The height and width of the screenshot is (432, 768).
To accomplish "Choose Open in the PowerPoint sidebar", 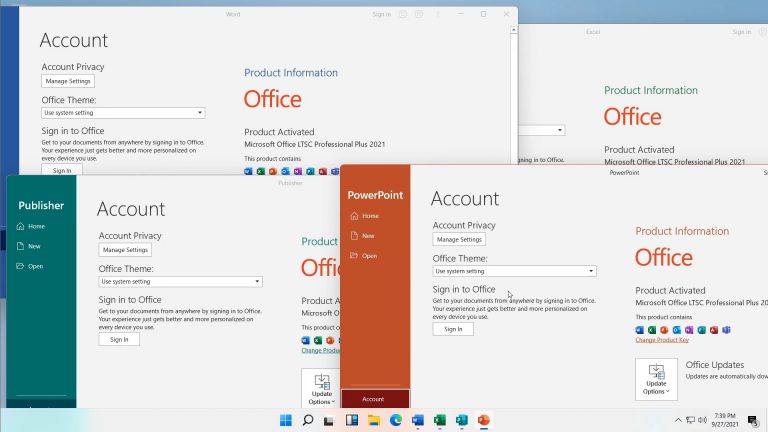I will tap(364, 256).
